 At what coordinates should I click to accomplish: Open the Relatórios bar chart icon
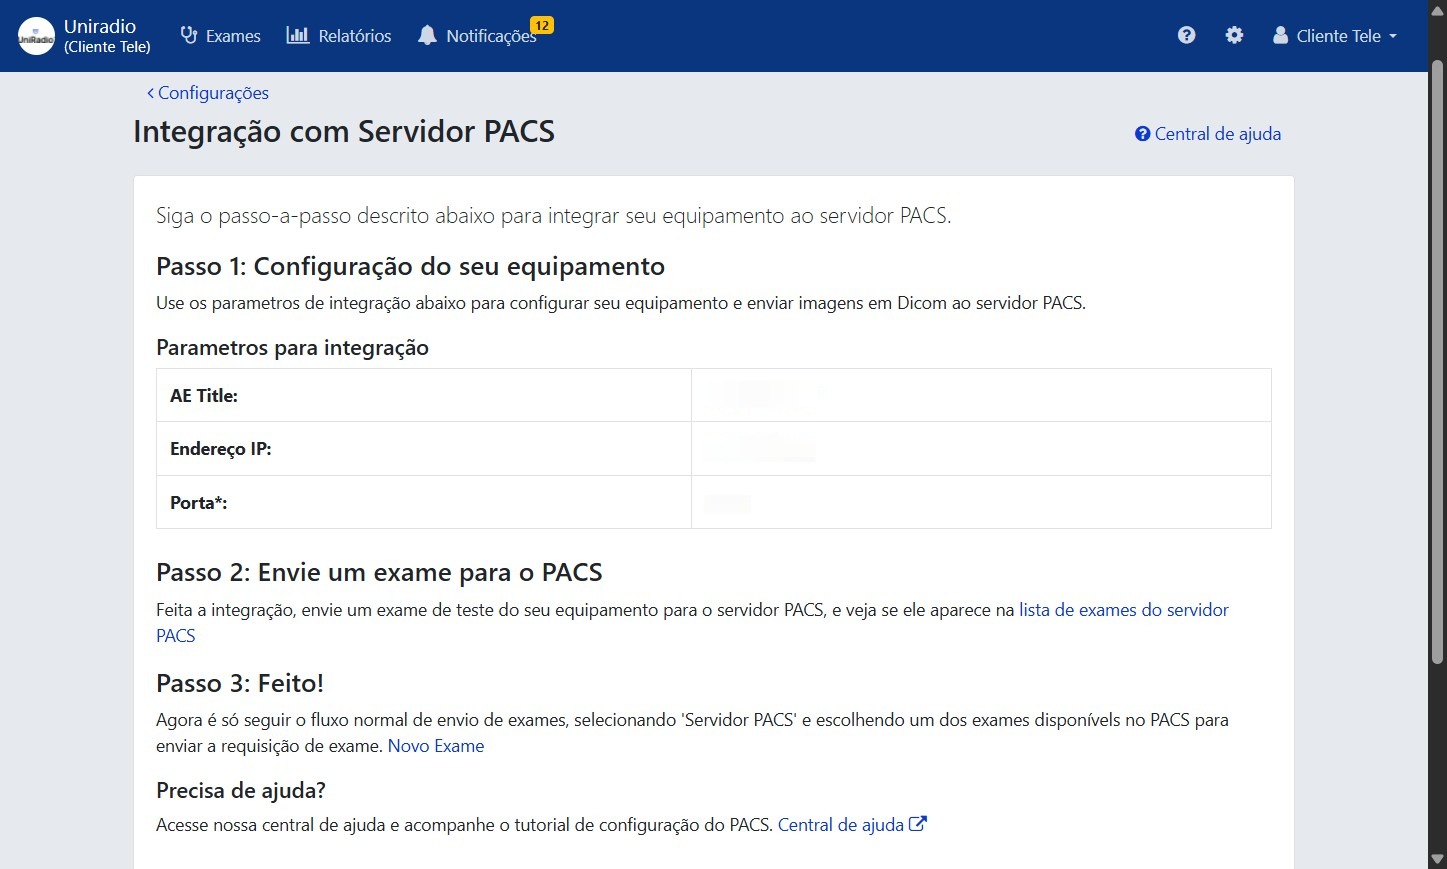[297, 35]
